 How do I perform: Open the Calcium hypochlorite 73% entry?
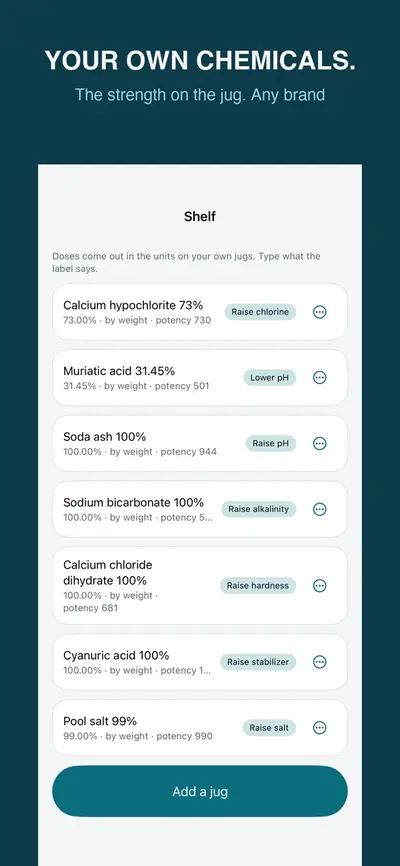(200, 312)
